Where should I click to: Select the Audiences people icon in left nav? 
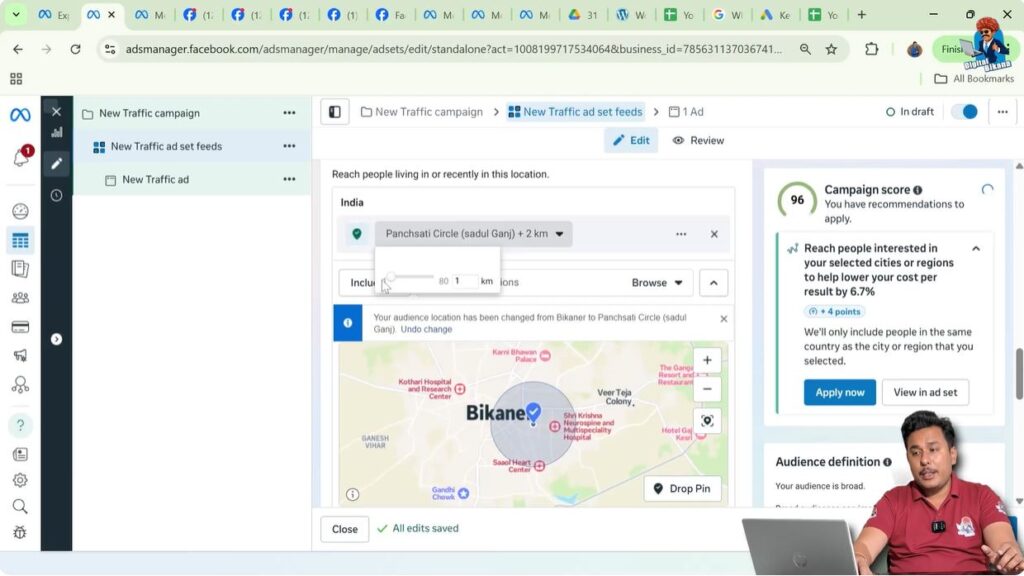[19, 295]
